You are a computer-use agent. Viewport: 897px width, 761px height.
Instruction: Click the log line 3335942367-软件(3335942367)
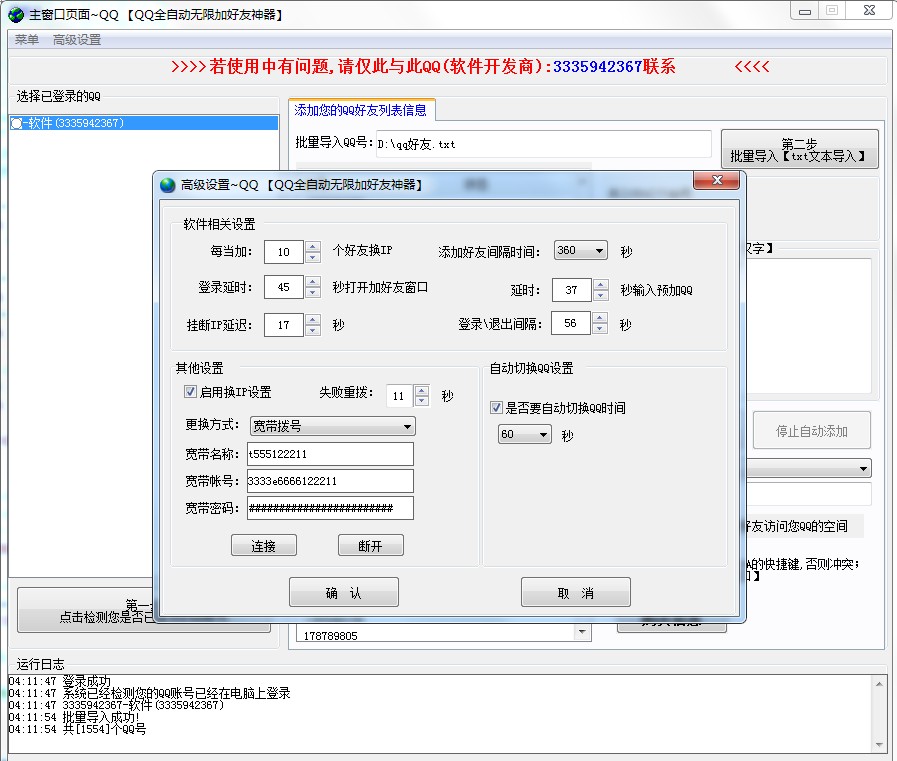(116, 705)
